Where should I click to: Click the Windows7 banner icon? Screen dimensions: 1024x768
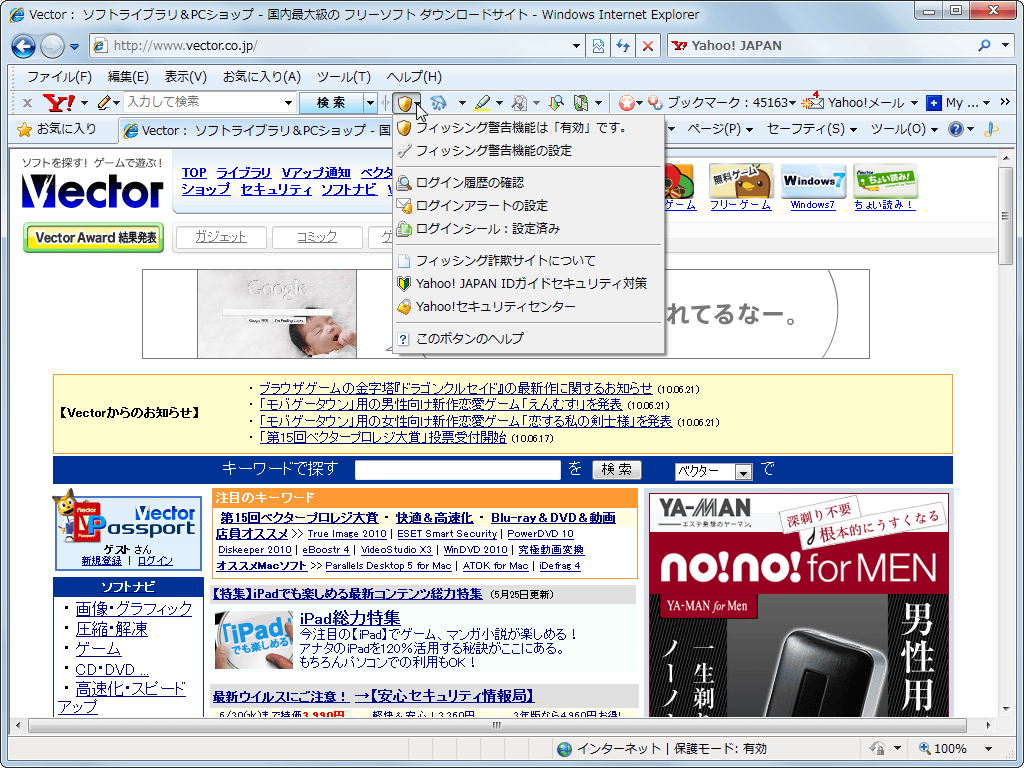click(x=812, y=181)
